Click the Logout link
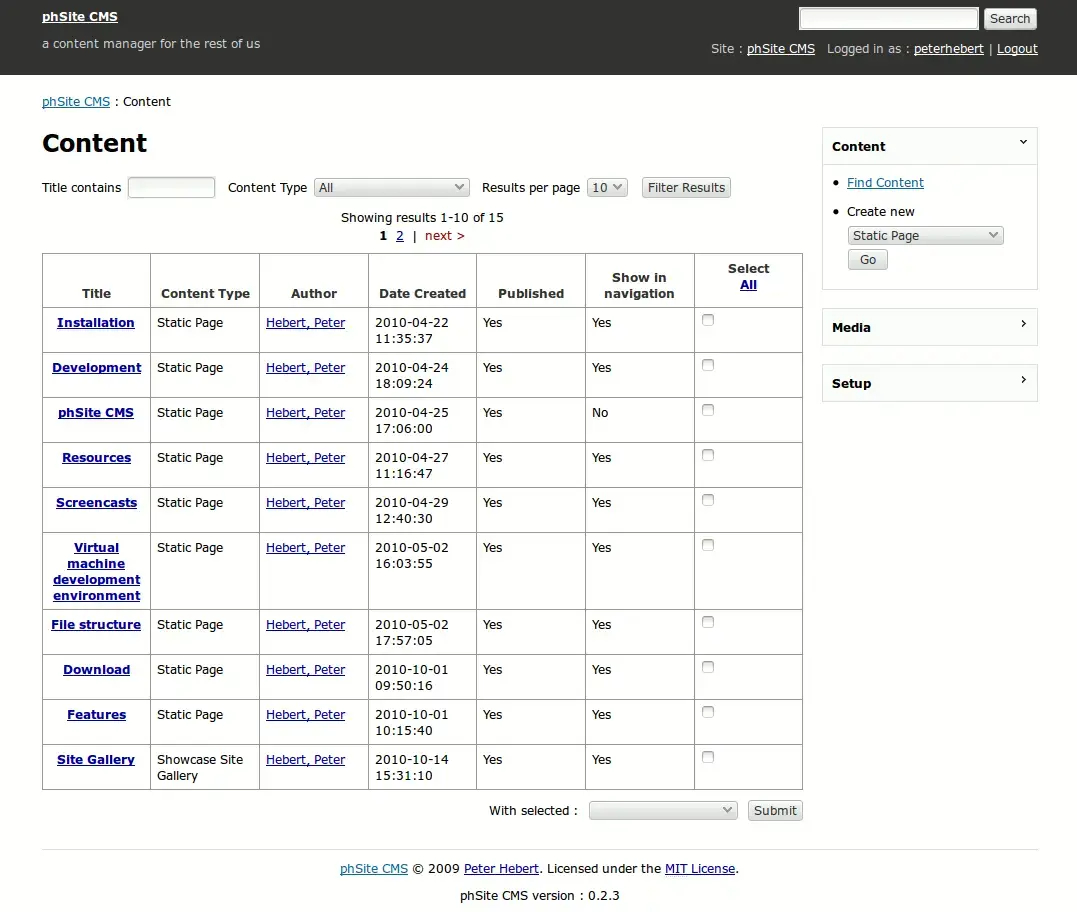This screenshot has width=1077, height=912. point(1017,49)
